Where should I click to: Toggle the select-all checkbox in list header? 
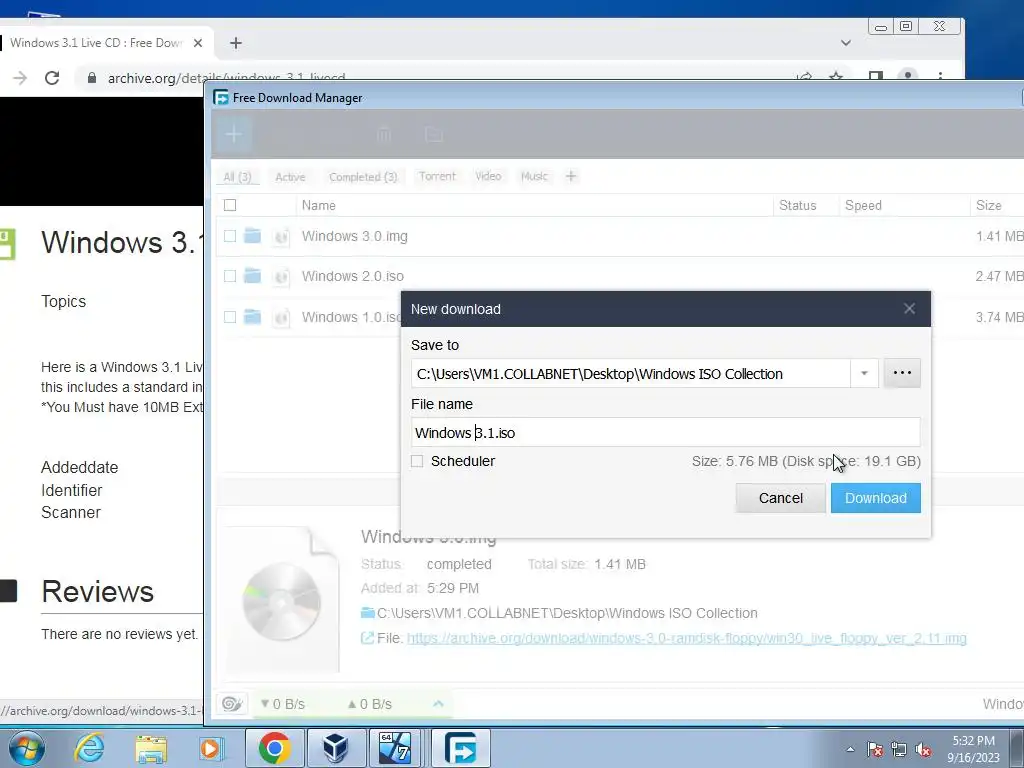coord(230,205)
